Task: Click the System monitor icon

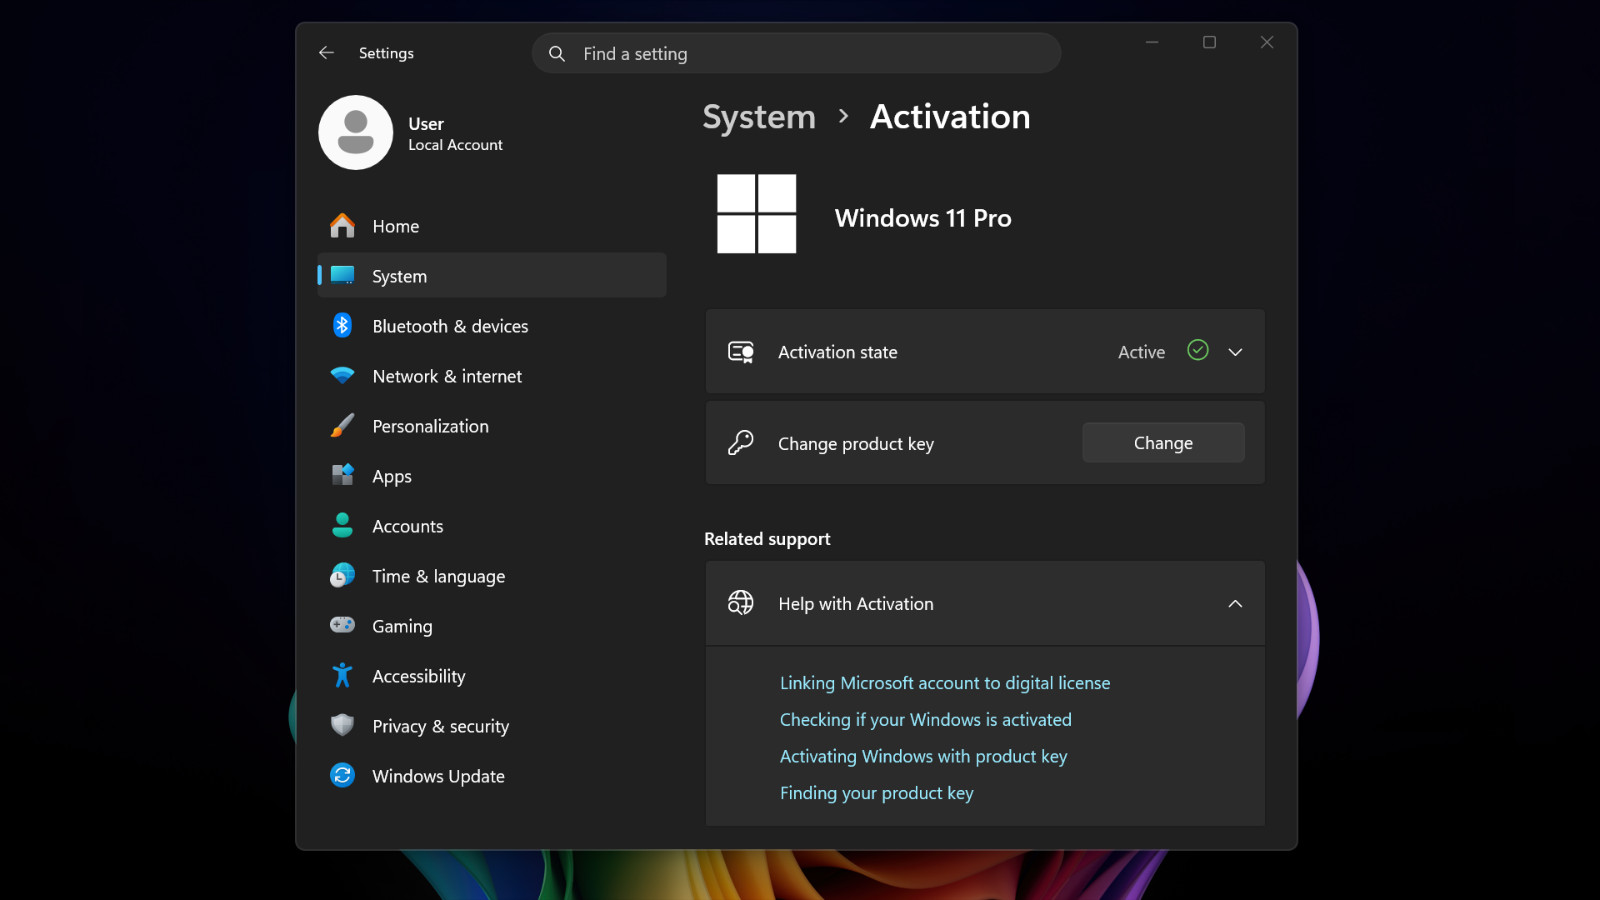Action: point(342,275)
